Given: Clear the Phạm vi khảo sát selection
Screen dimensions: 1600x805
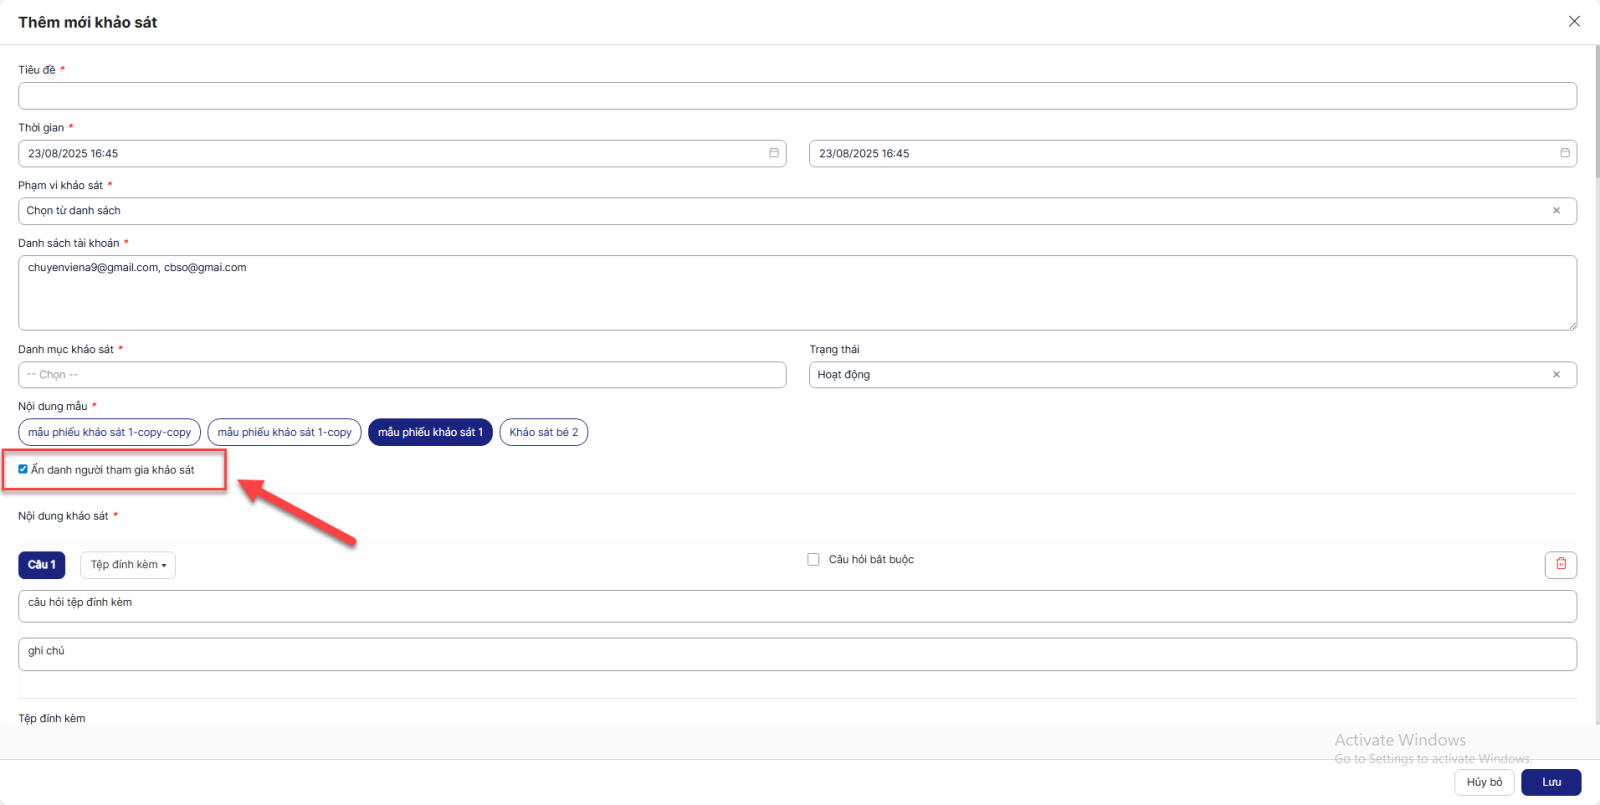Looking at the screenshot, I should click(x=1556, y=211).
